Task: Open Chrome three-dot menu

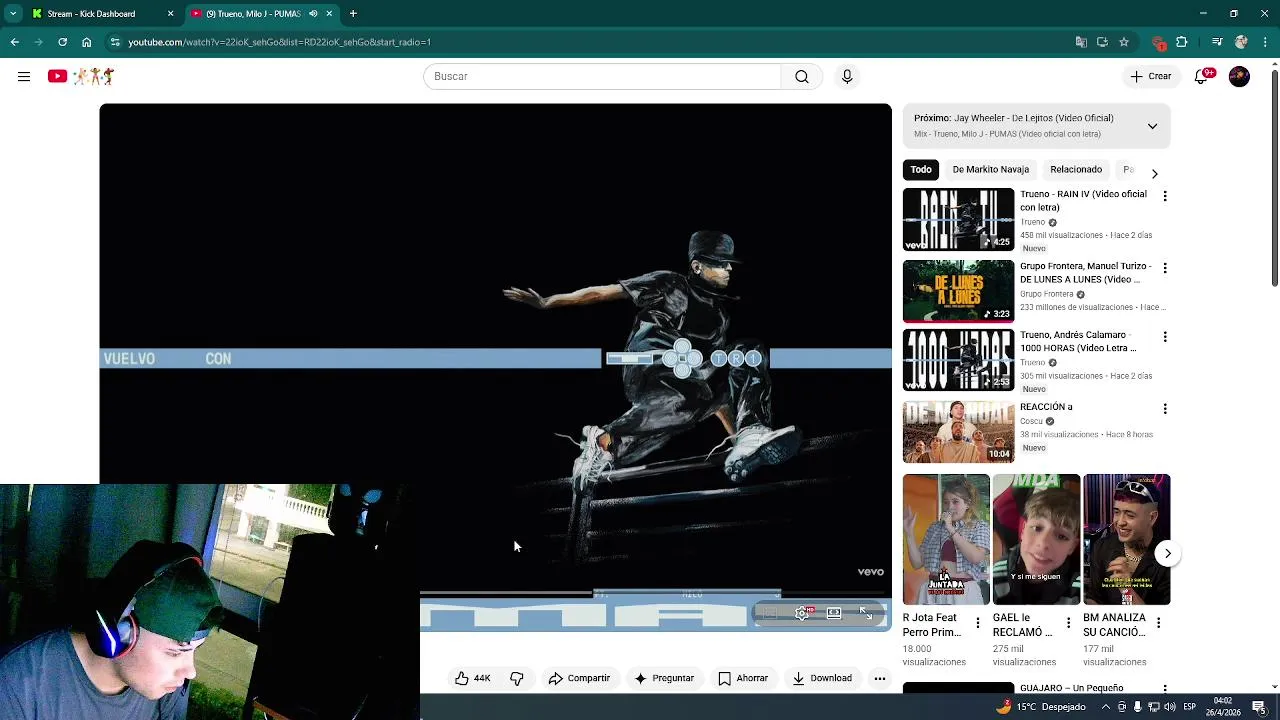Action: pos(1265,42)
